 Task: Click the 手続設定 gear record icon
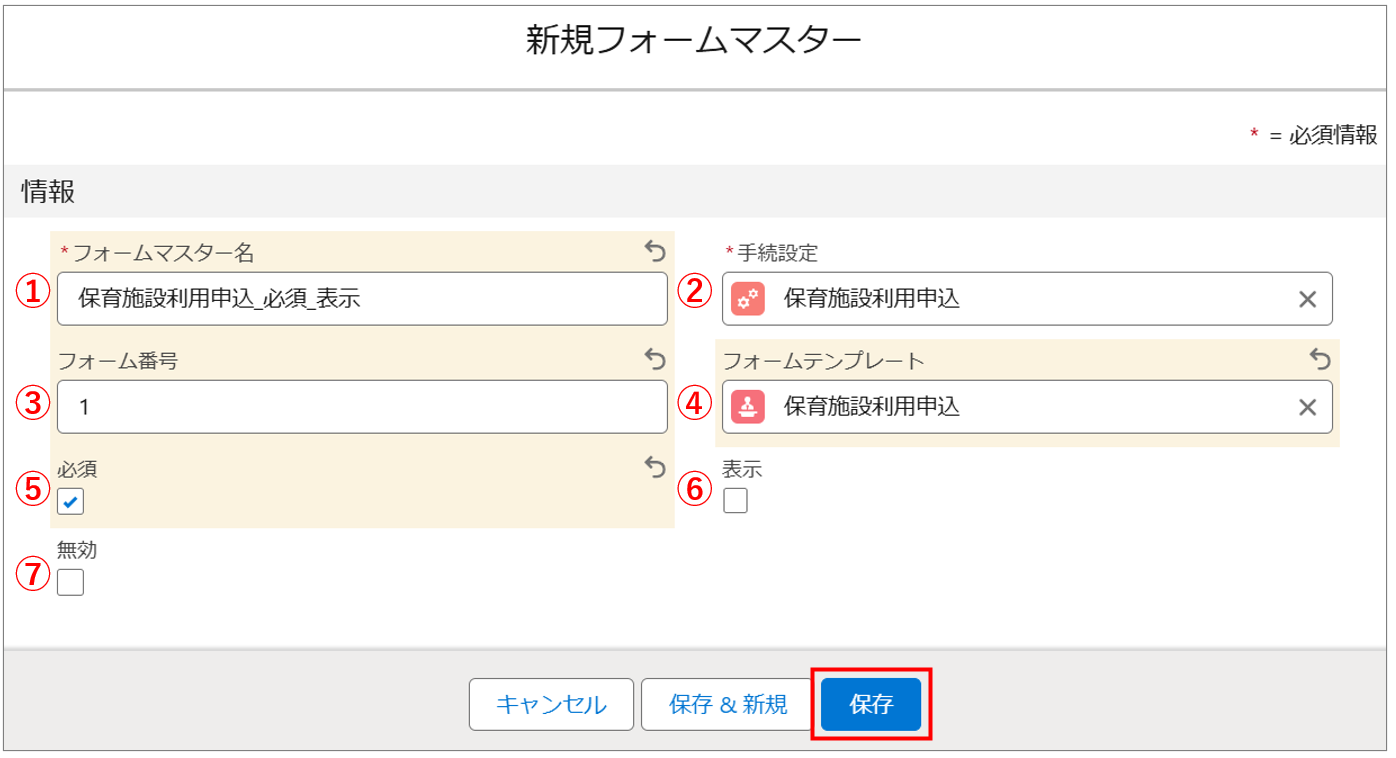pyautogui.click(x=748, y=299)
